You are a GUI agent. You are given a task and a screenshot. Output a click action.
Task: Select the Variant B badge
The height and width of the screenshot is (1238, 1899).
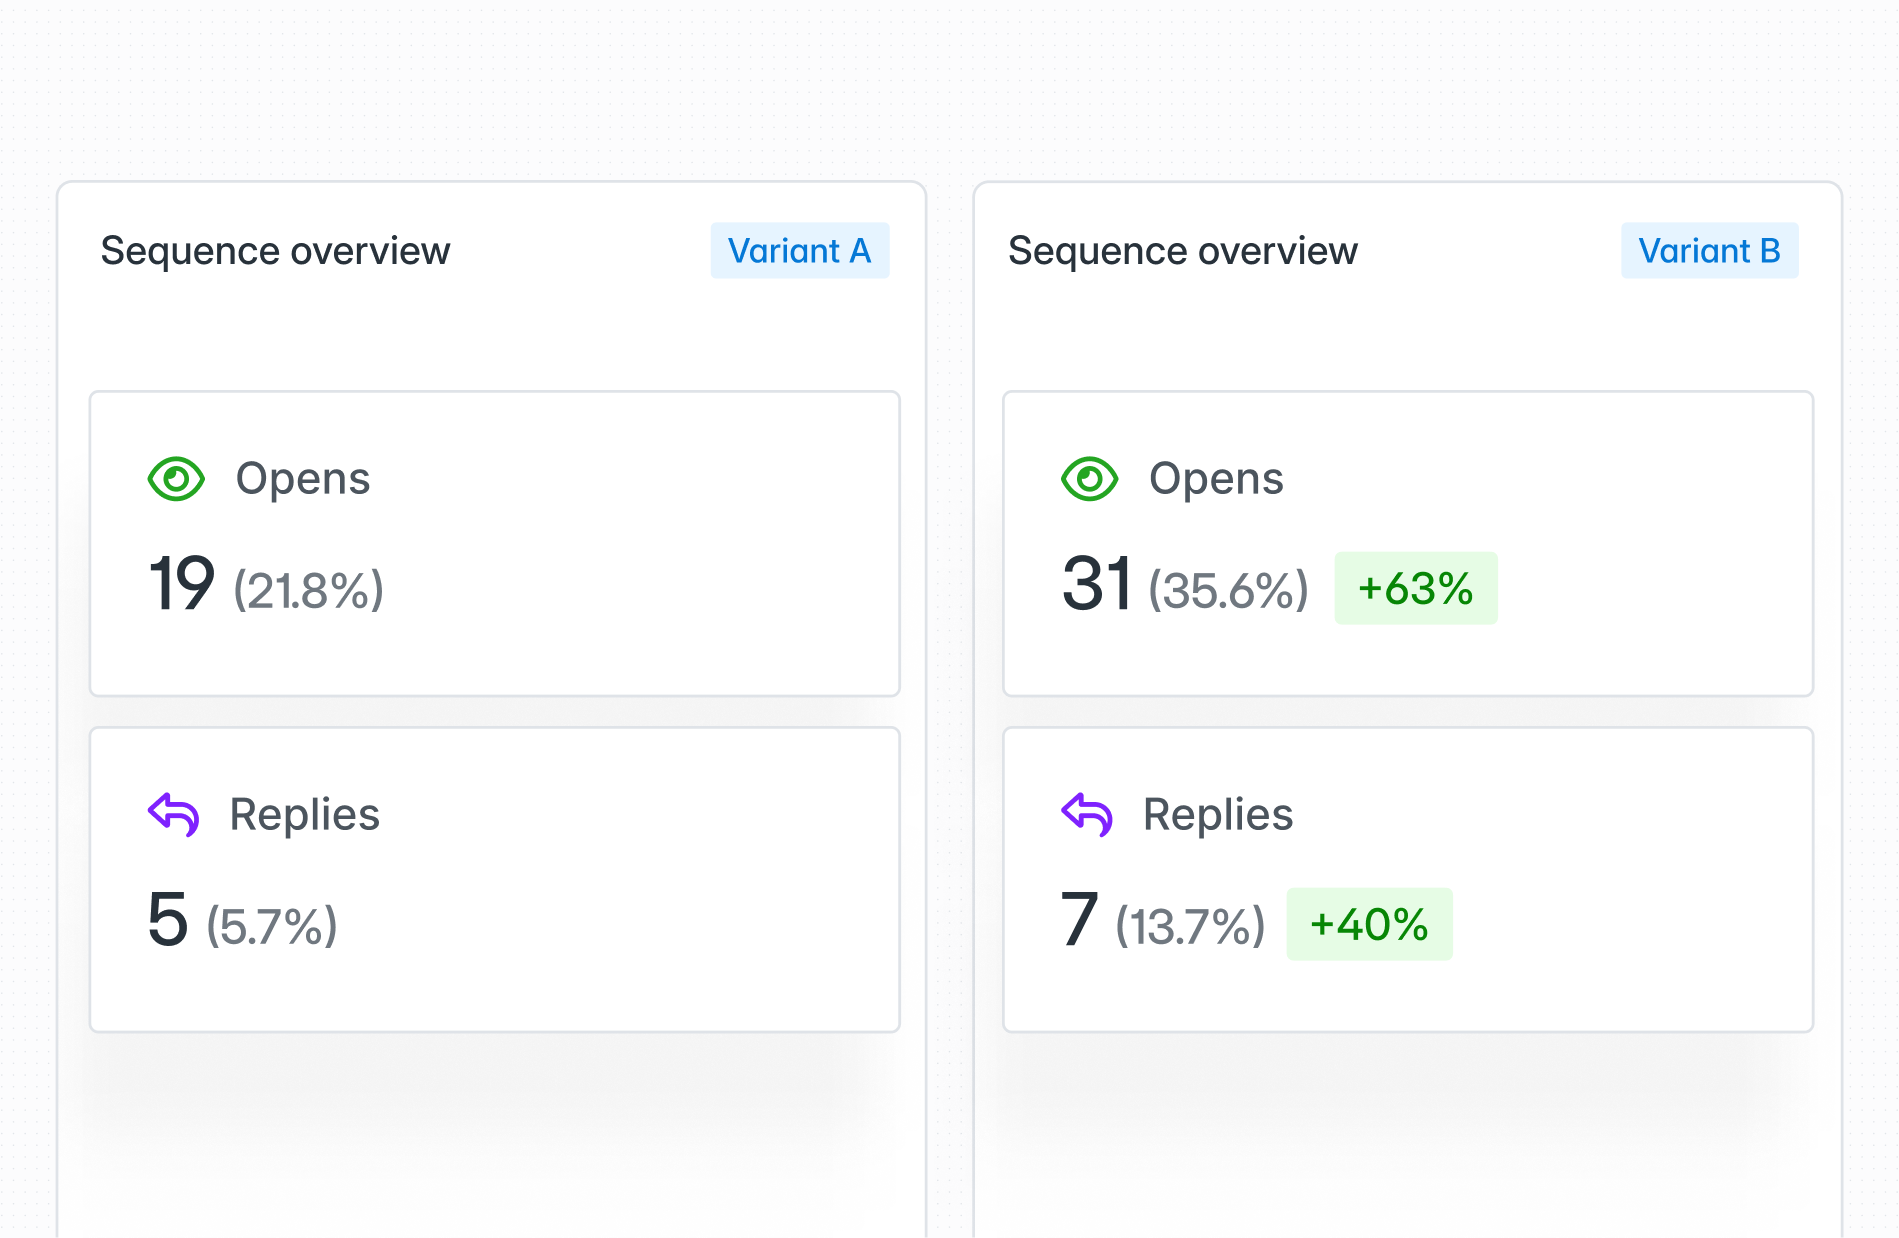coord(1709,251)
